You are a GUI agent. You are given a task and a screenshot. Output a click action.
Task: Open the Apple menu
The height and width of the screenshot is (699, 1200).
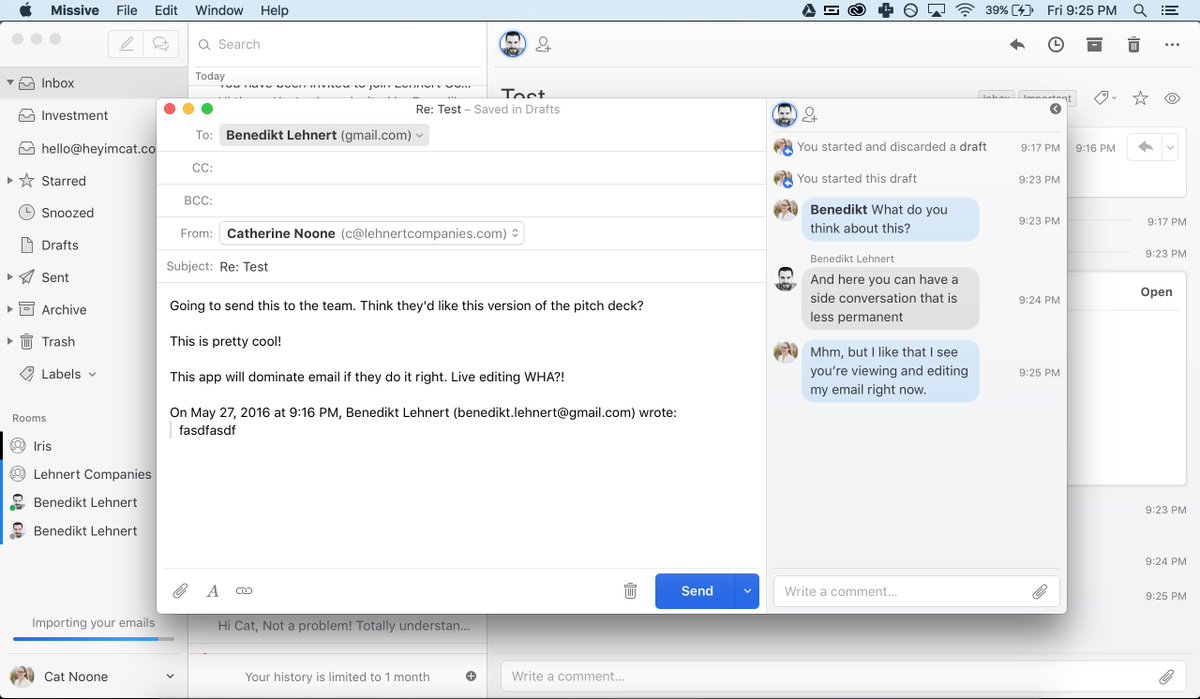coord(25,10)
